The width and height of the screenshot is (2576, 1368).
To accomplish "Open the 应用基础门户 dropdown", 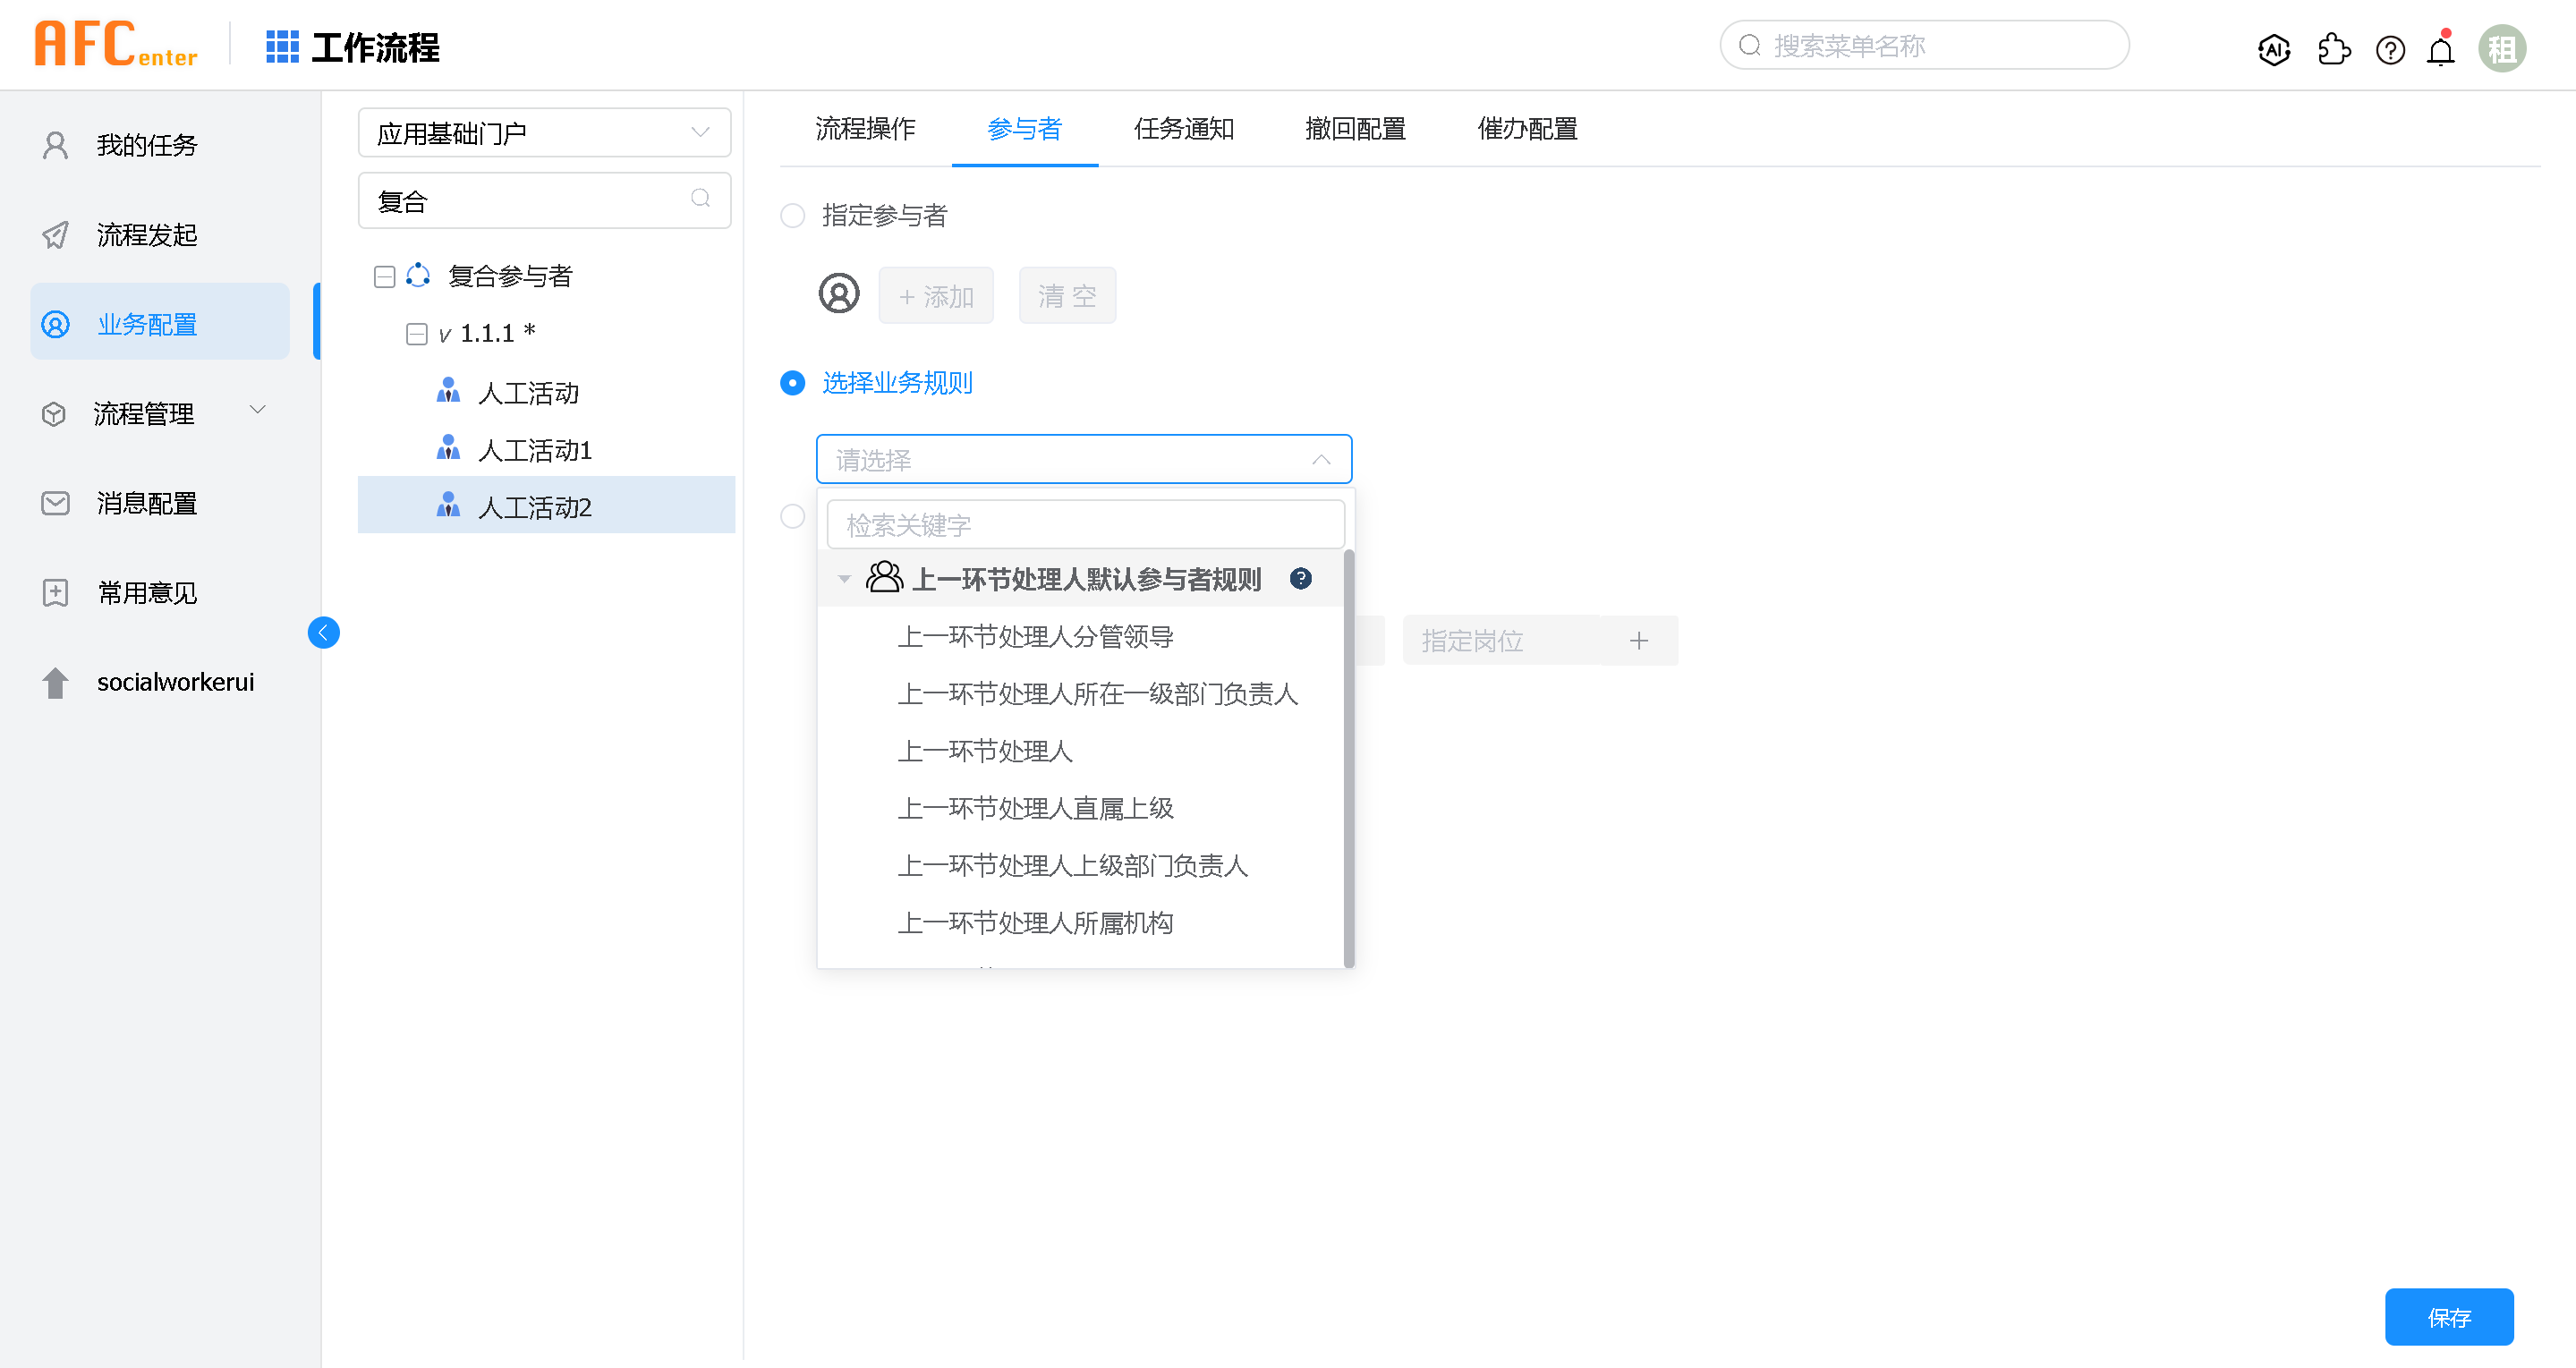I will coord(544,133).
